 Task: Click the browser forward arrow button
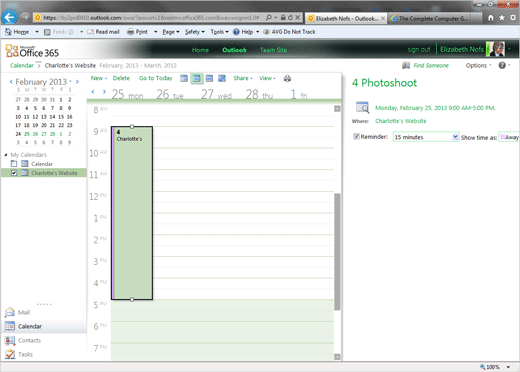[24, 17]
